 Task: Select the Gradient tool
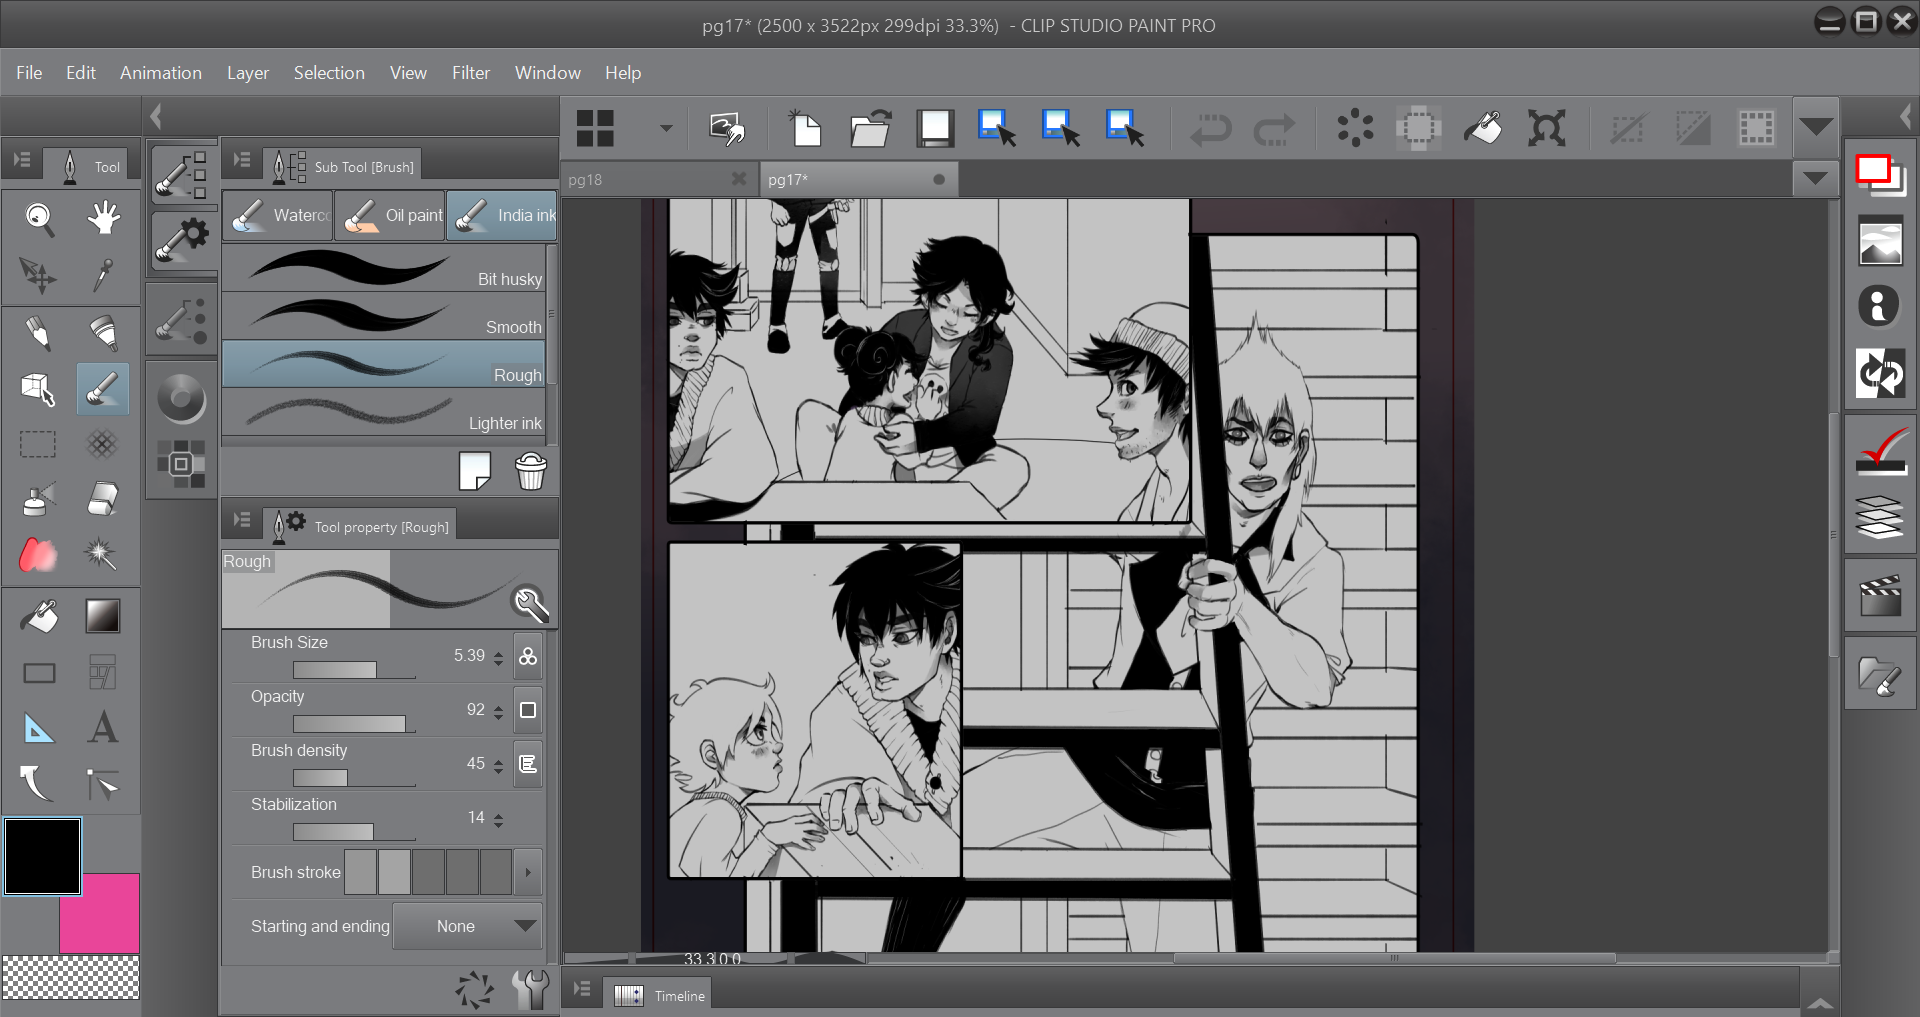102,616
